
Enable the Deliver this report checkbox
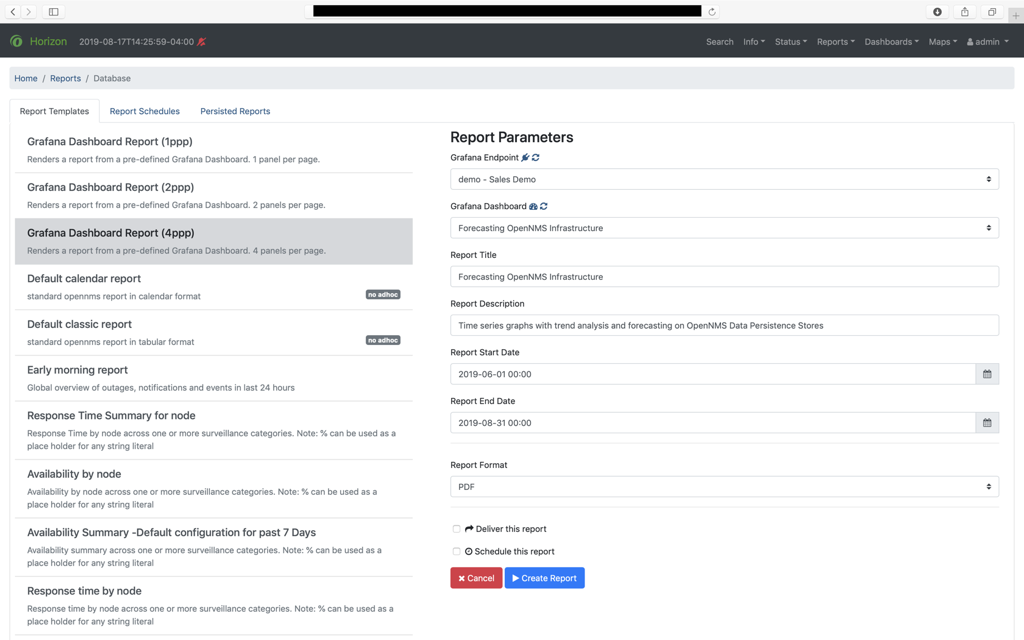pyautogui.click(x=456, y=528)
